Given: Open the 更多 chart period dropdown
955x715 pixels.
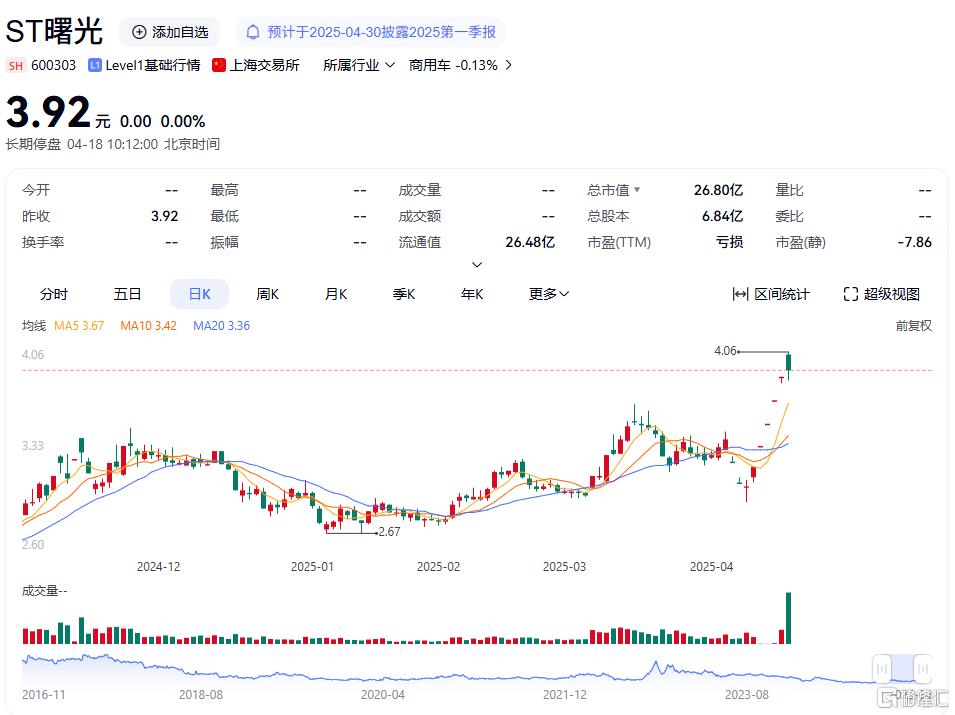Looking at the screenshot, I should [549, 294].
